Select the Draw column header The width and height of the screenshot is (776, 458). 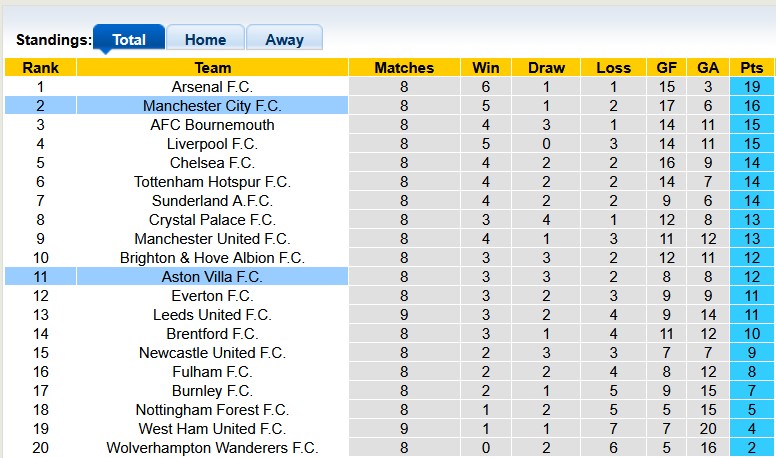546,68
